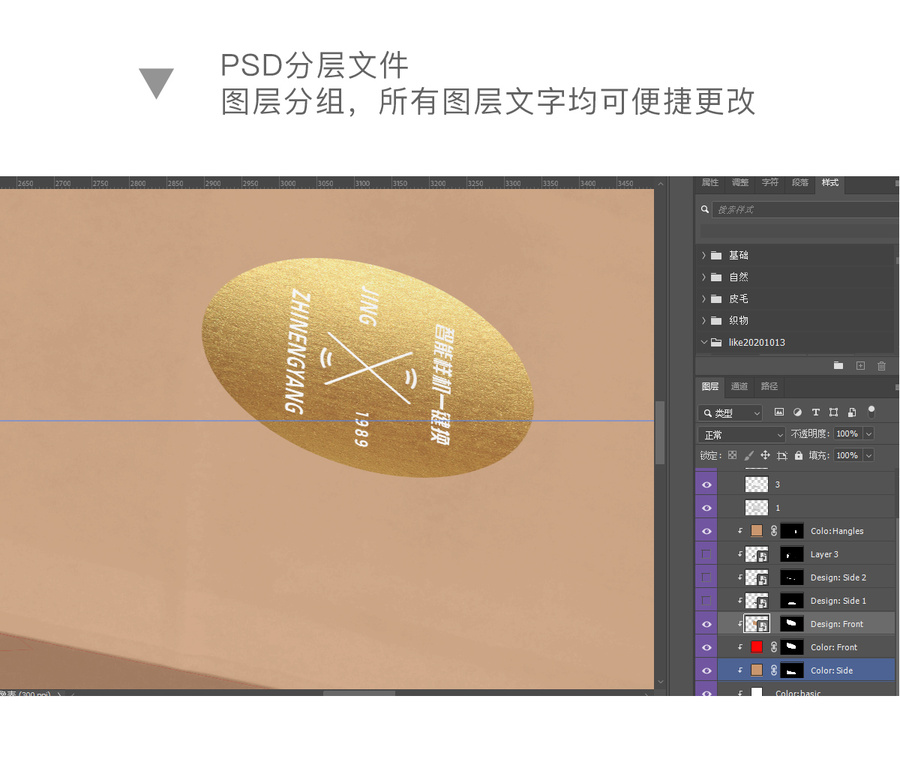Image resolution: width=900 pixels, height=771 pixels.
Task: Select the 图层 tab
Action: coord(710,386)
